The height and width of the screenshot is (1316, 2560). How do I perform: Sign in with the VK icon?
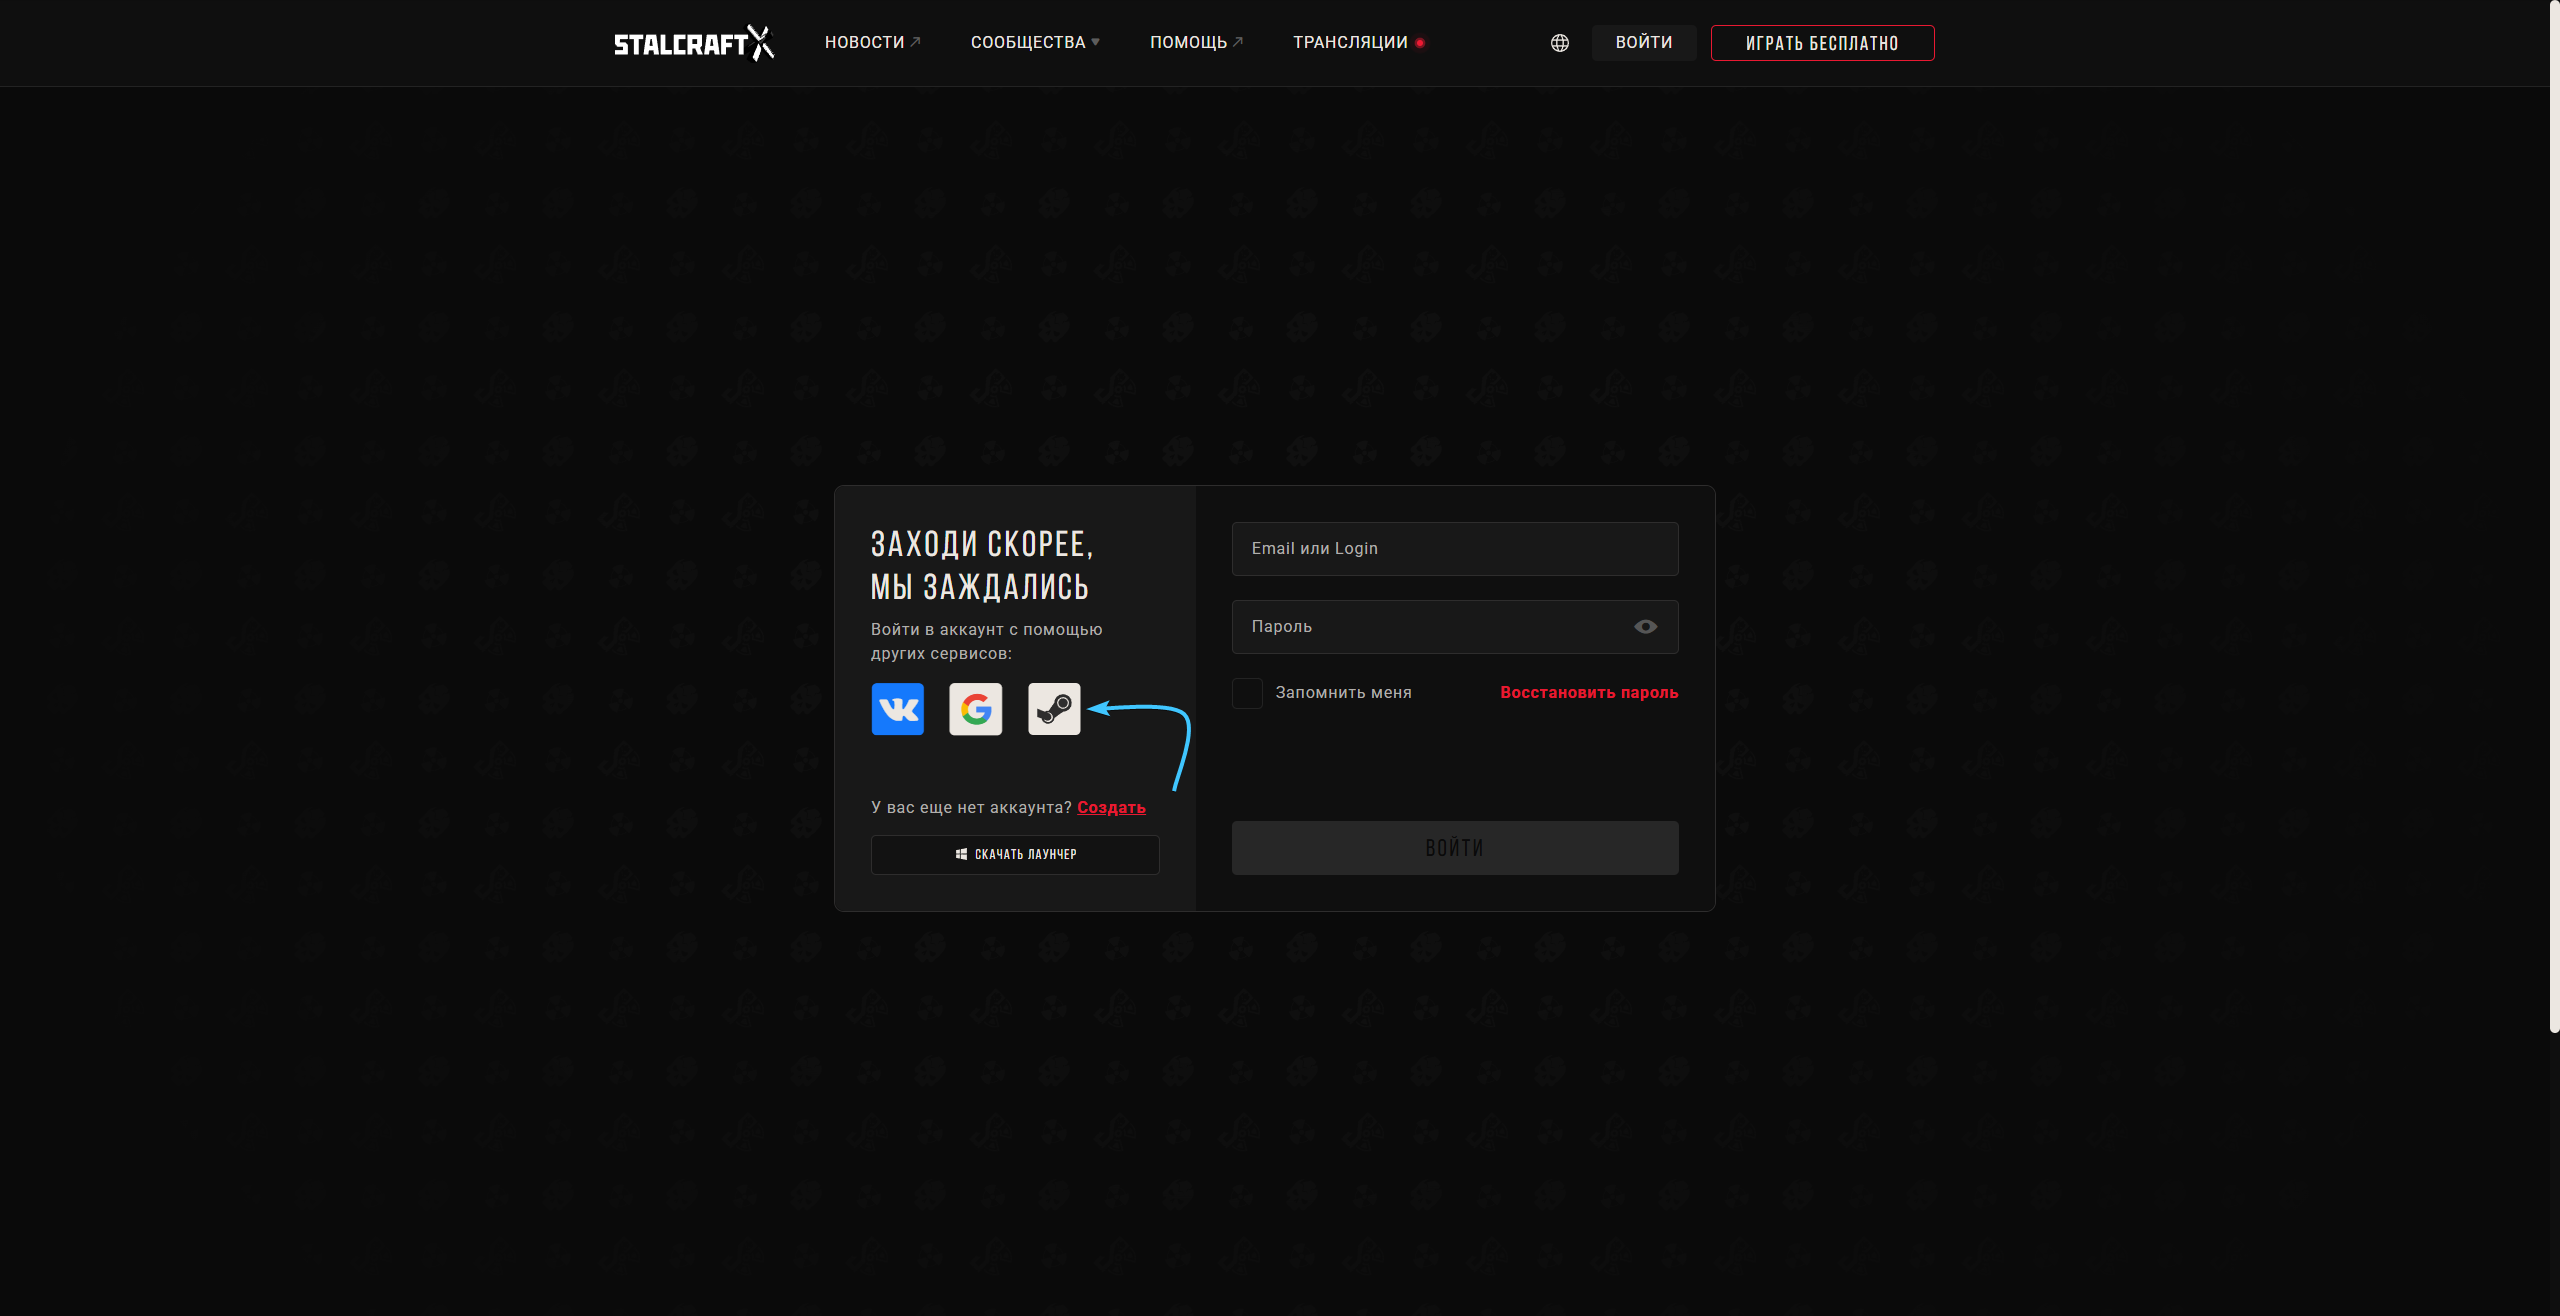point(898,709)
